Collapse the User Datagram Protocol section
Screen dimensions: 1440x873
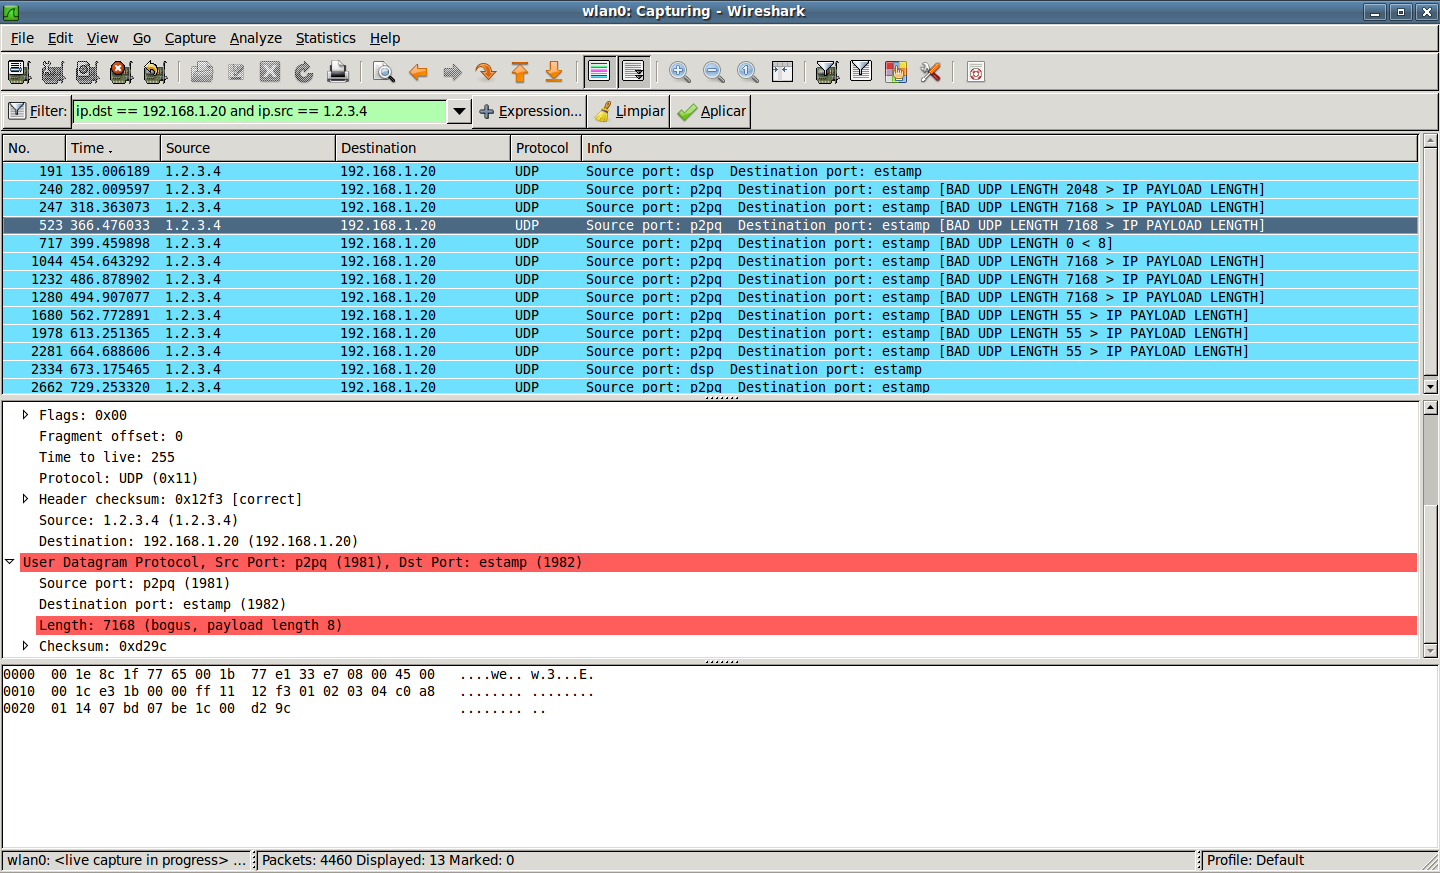(10, 562)
